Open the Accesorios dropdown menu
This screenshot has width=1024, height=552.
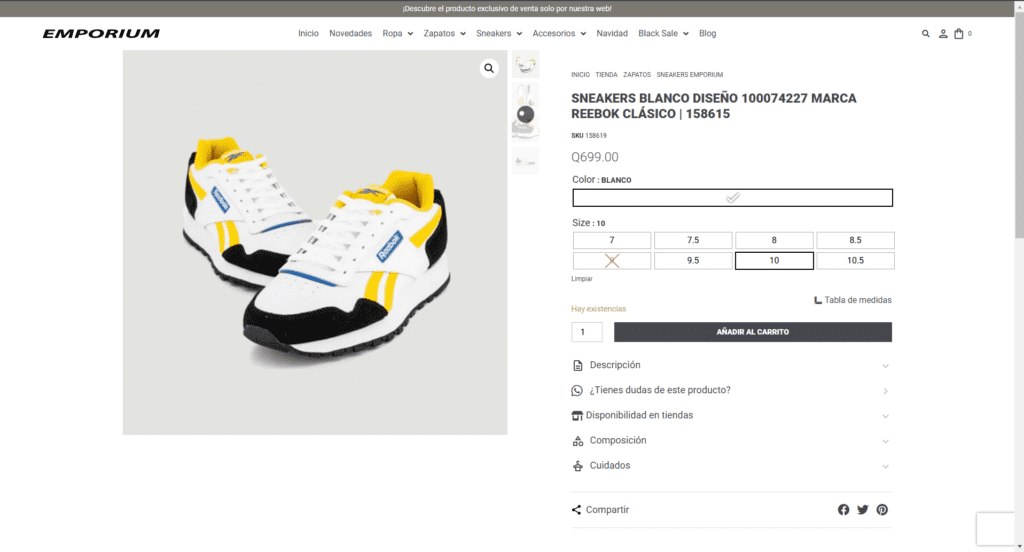point(559,33)
